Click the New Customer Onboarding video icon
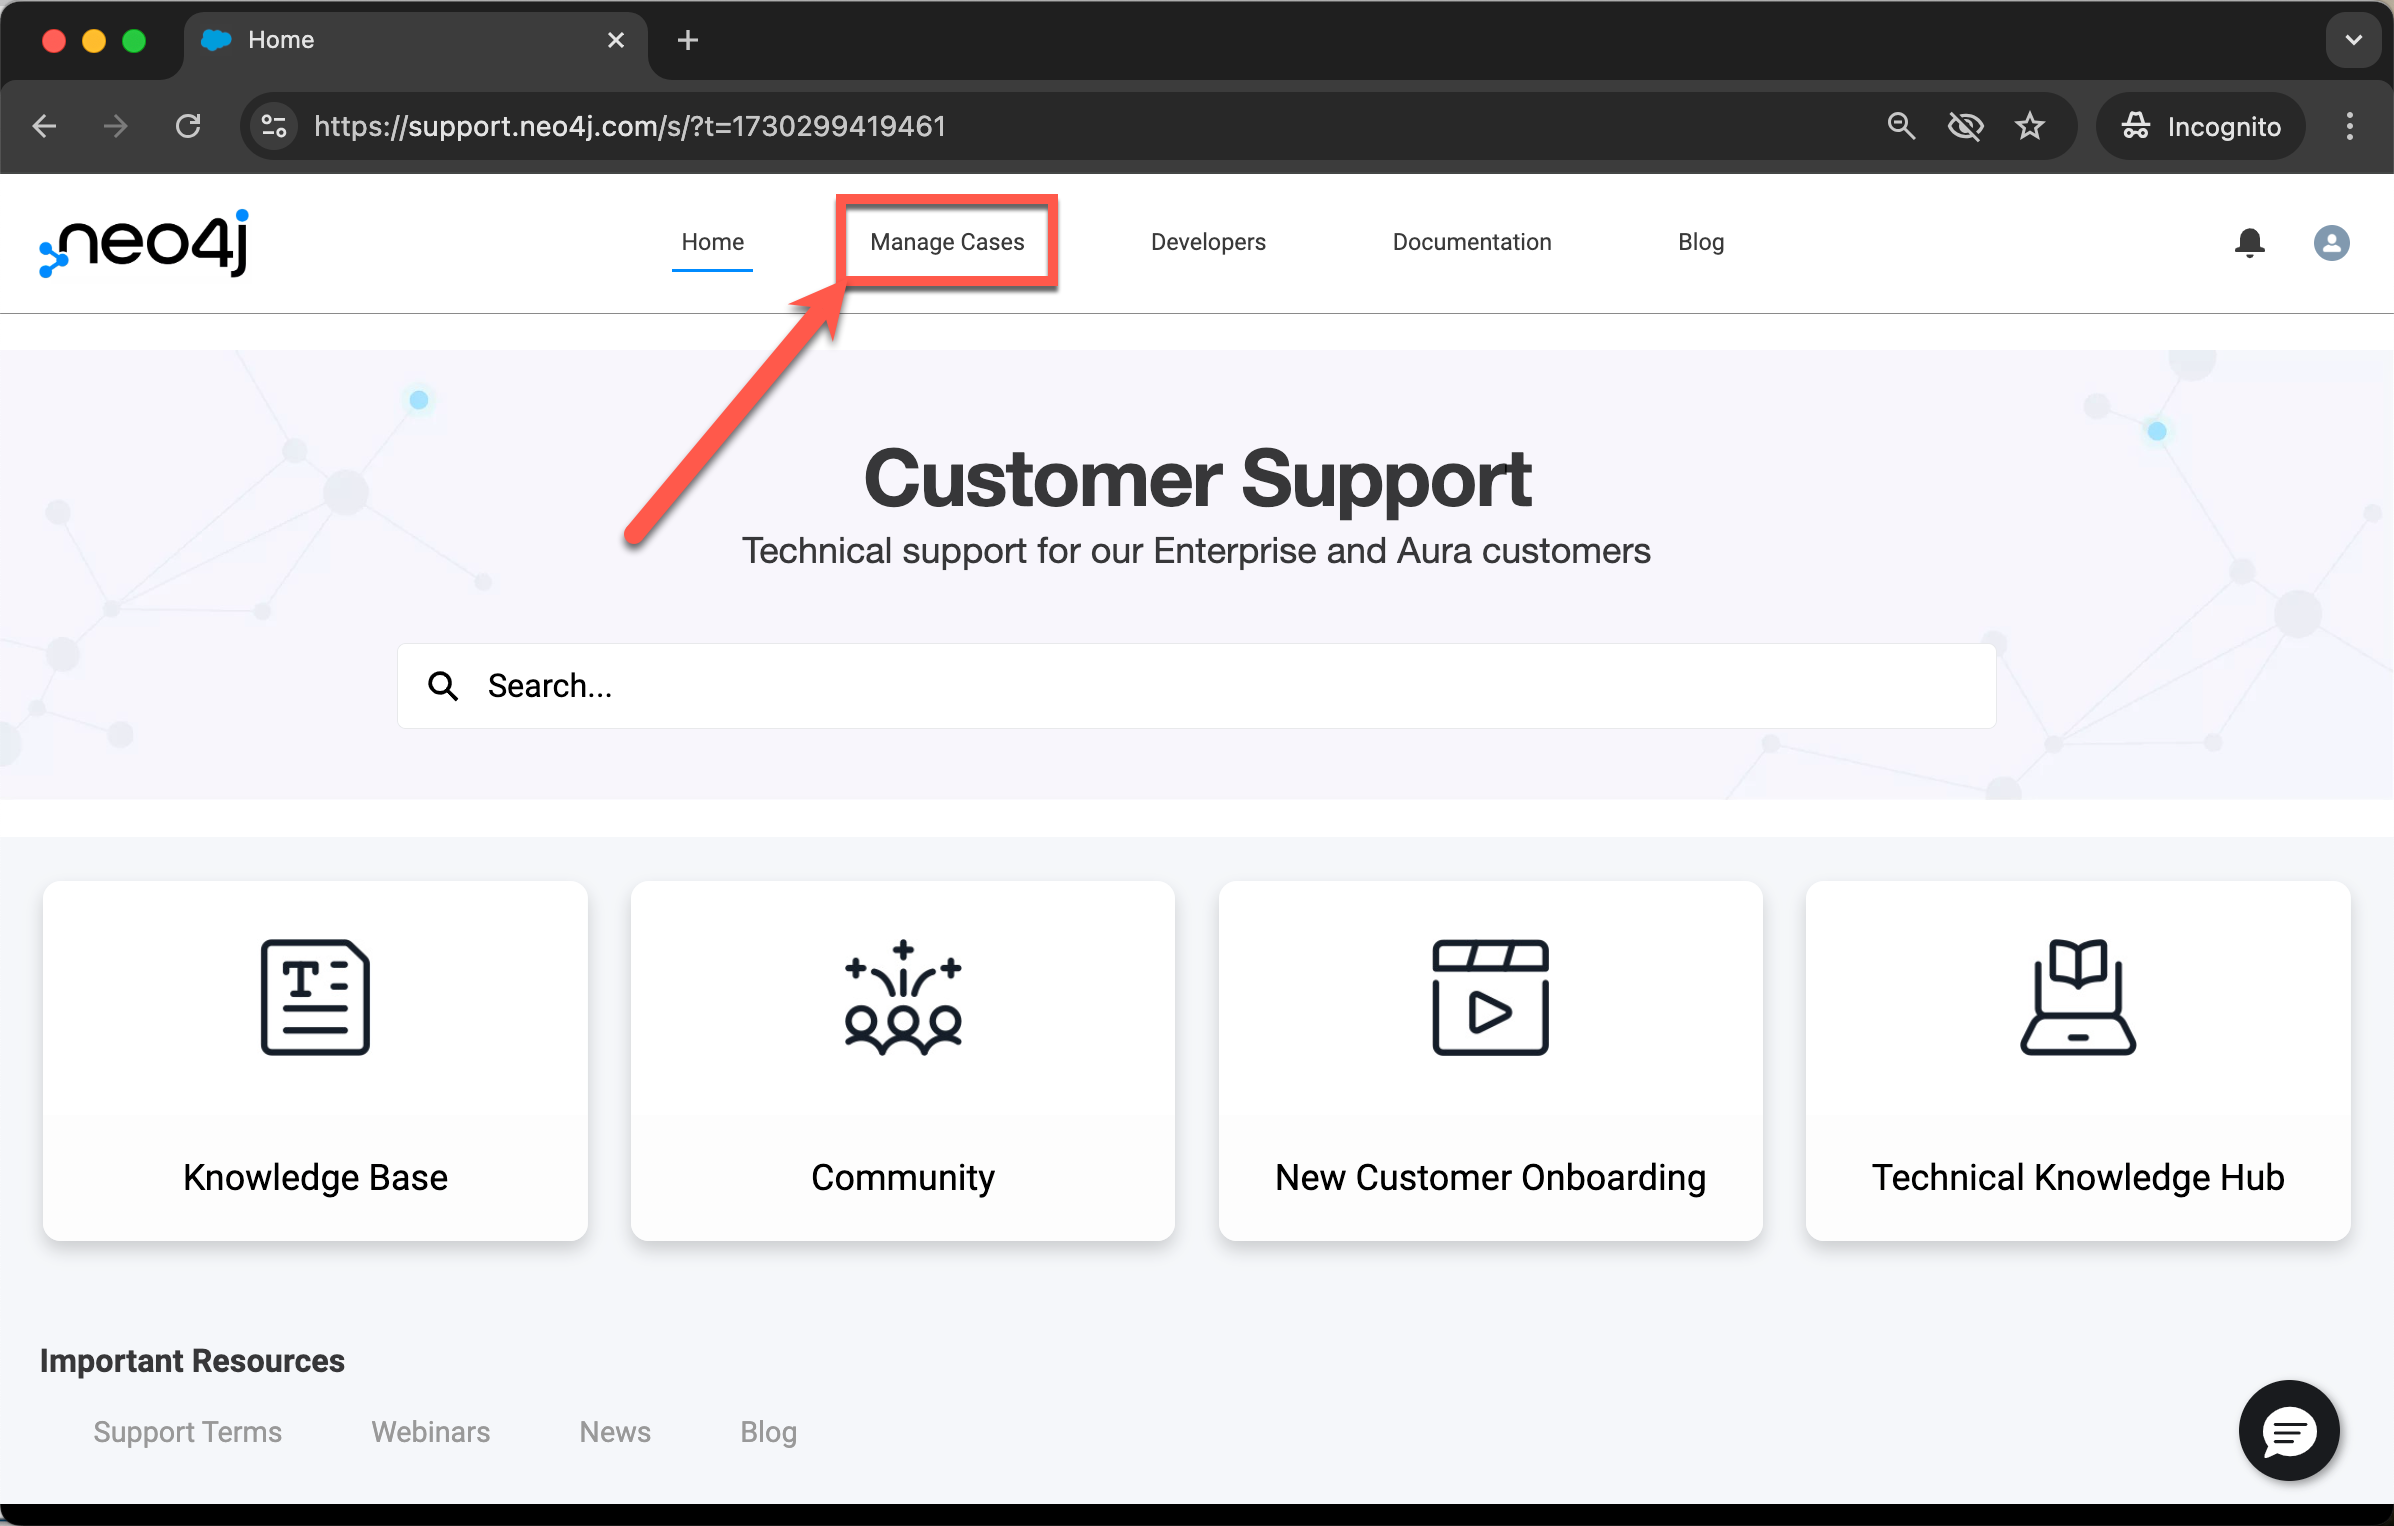 (x=1490, y=997)
